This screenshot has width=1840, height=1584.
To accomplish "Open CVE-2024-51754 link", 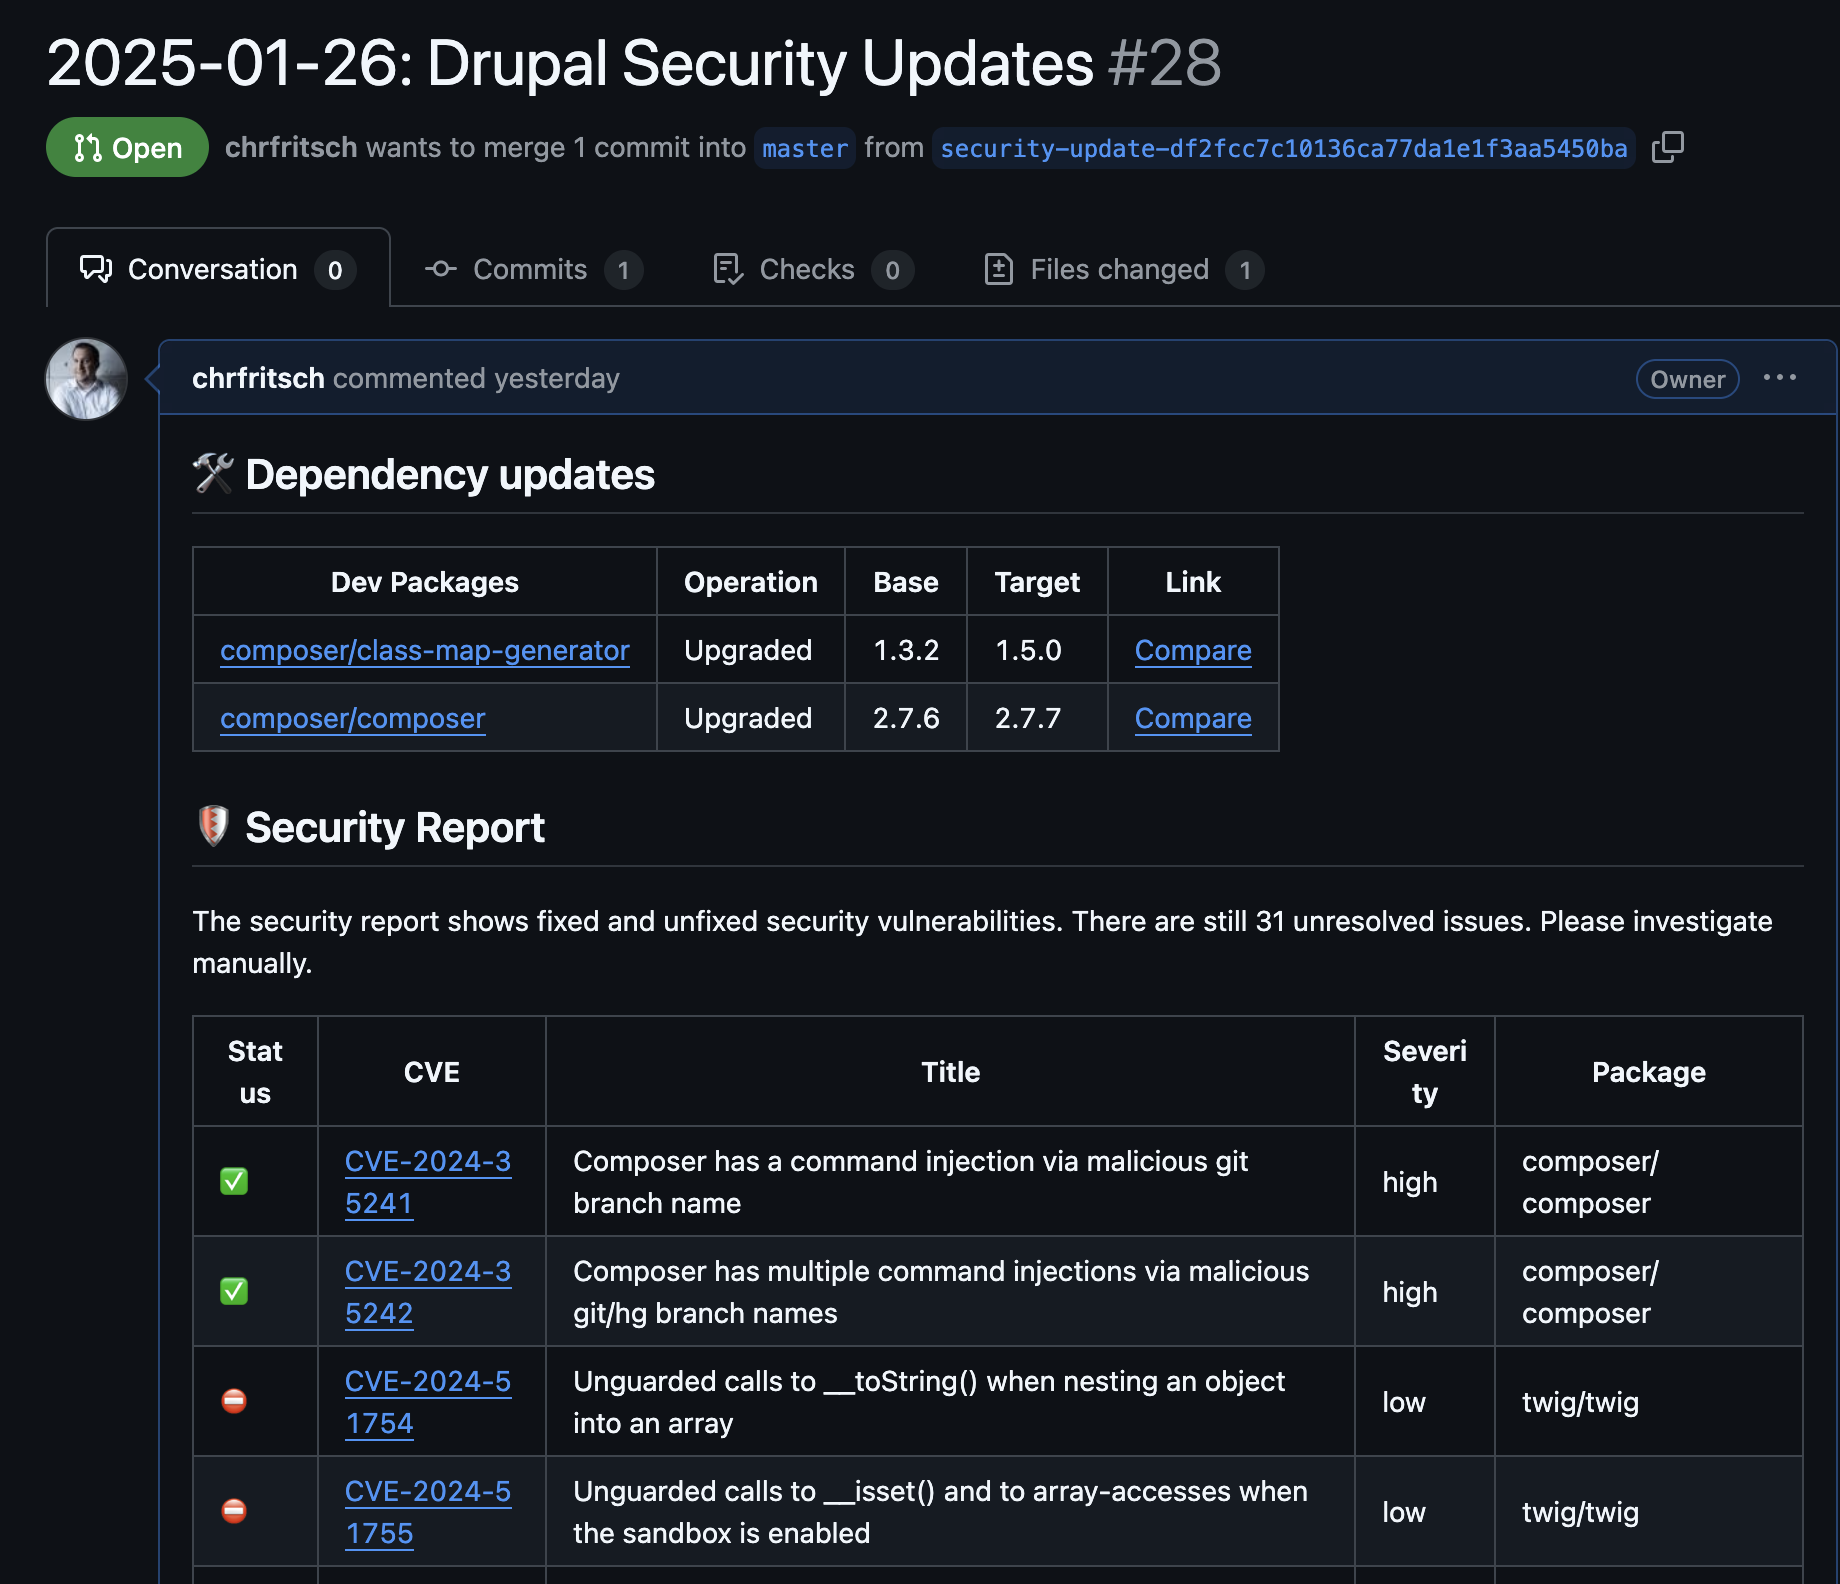I will [428, 1402].
